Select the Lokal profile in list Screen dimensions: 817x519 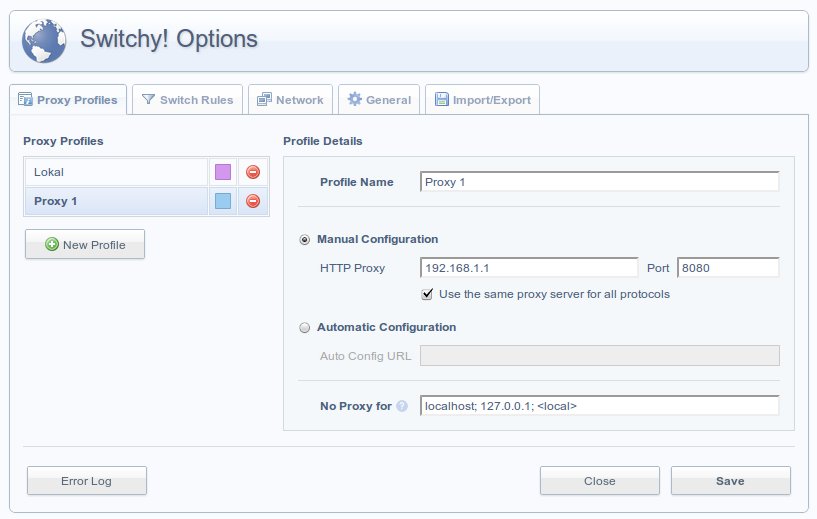coord(115,172)
